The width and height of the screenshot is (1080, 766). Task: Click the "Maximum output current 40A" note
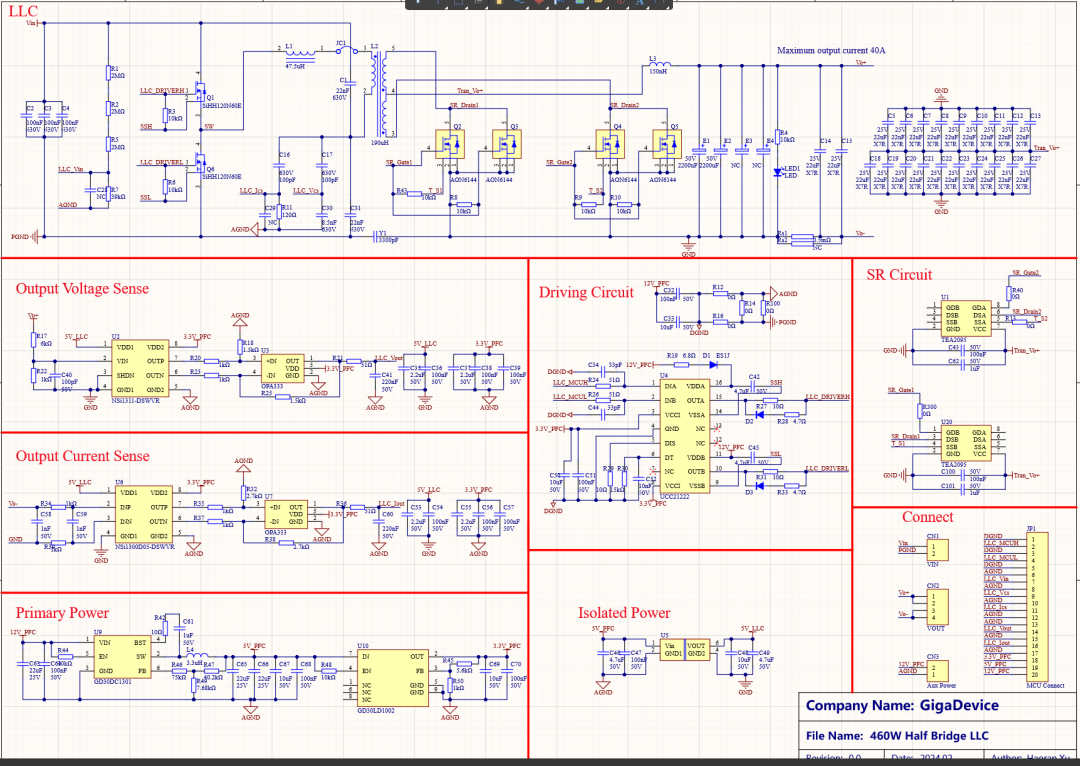pyautogui.click(x=825, y=50)
